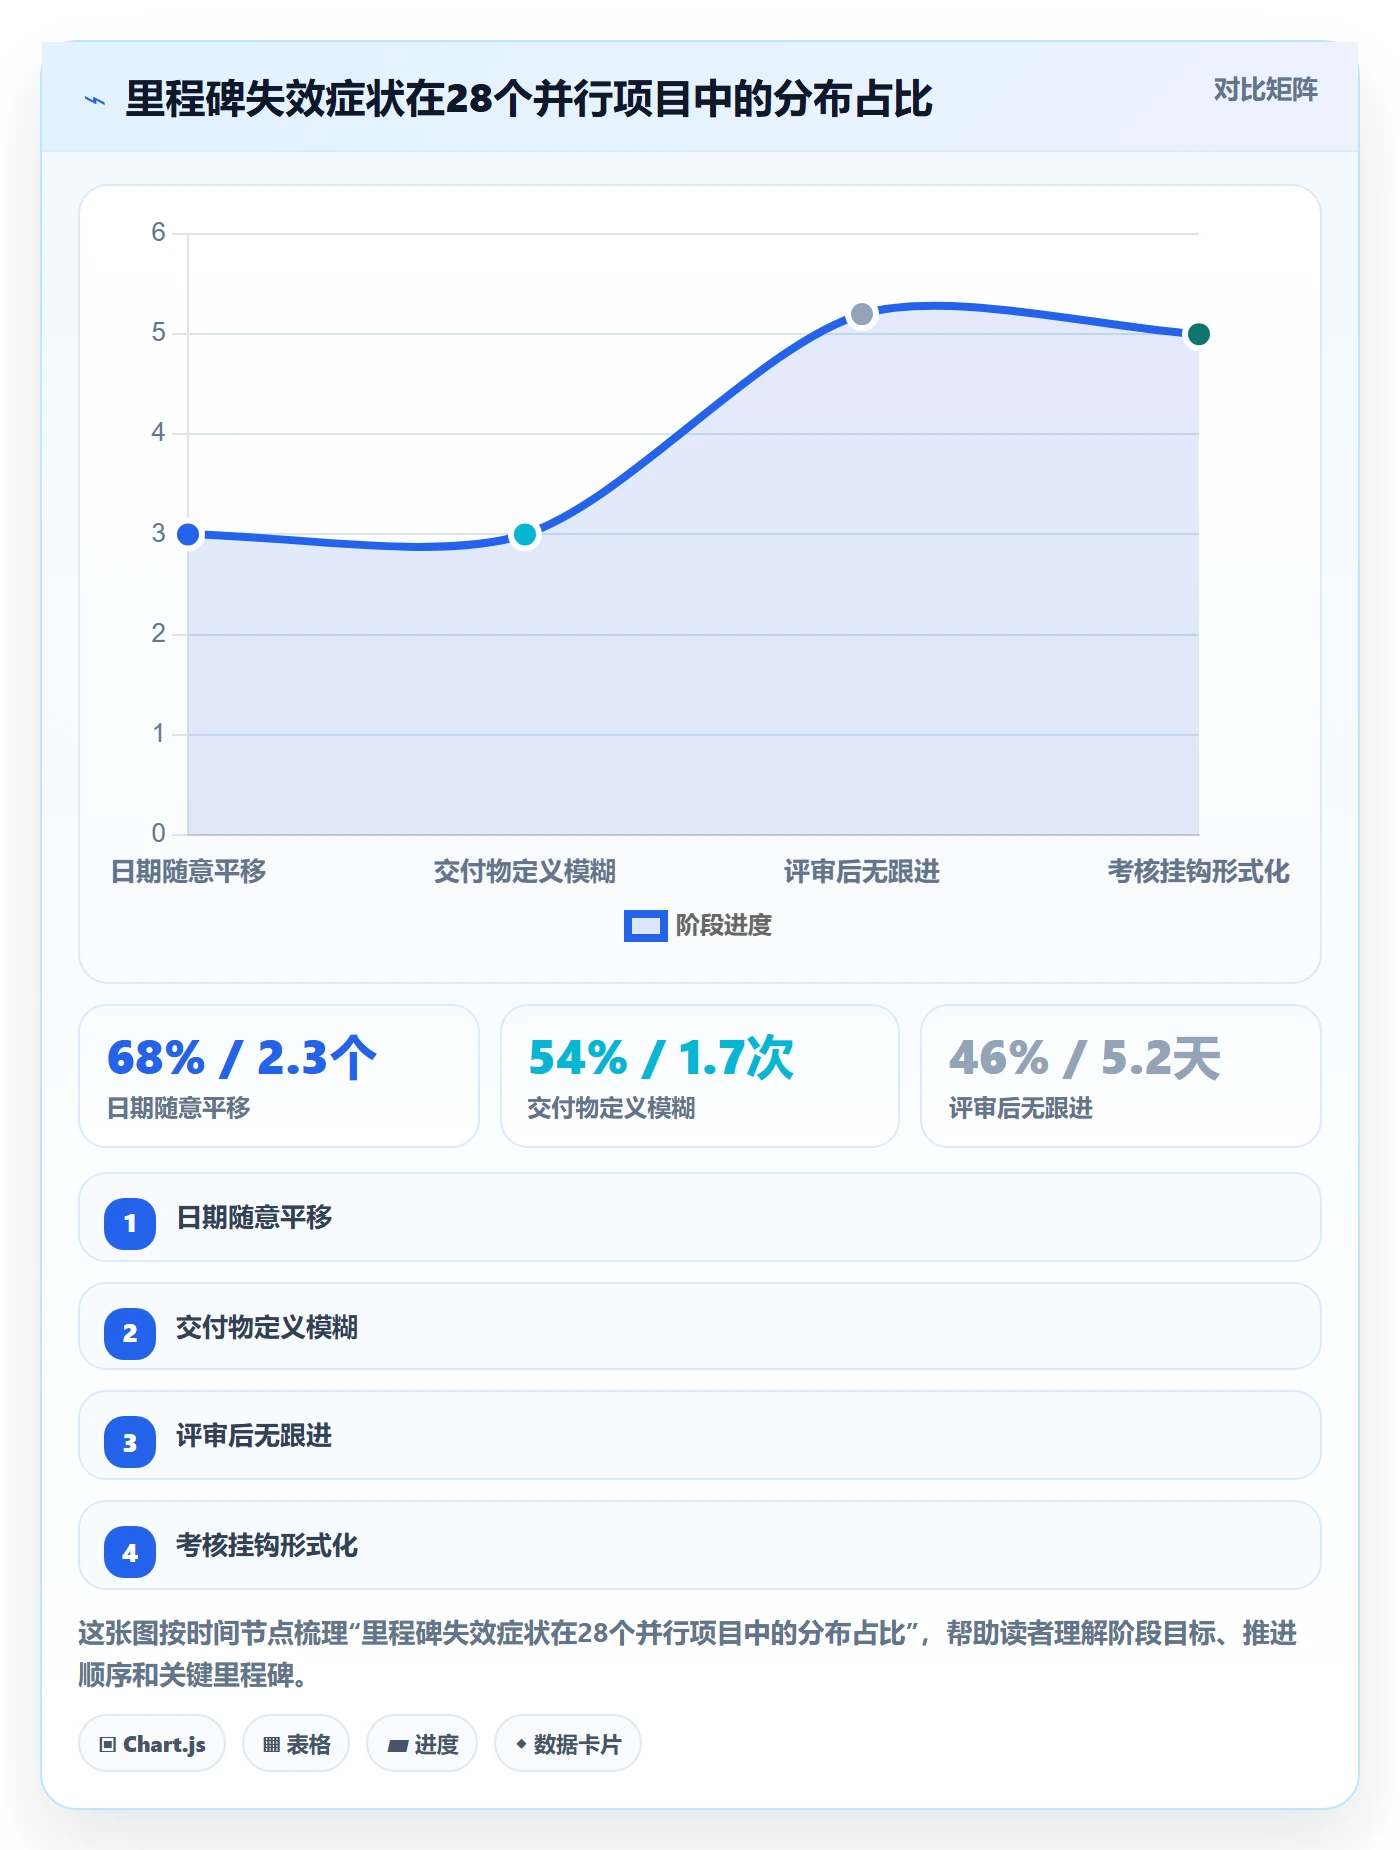Click the 数据卡片 tag
Screen dimensions: 1400x1850
click(x=568, y=1744)
